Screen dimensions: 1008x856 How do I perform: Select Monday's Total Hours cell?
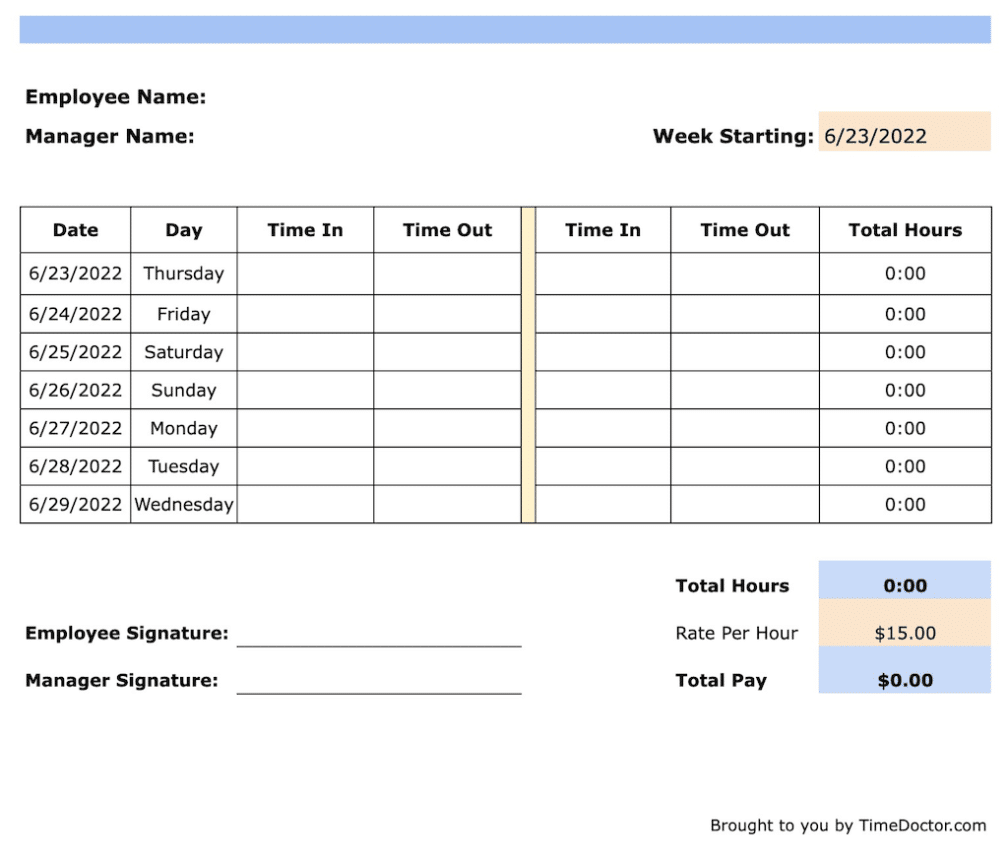click(x=904, y=428)
